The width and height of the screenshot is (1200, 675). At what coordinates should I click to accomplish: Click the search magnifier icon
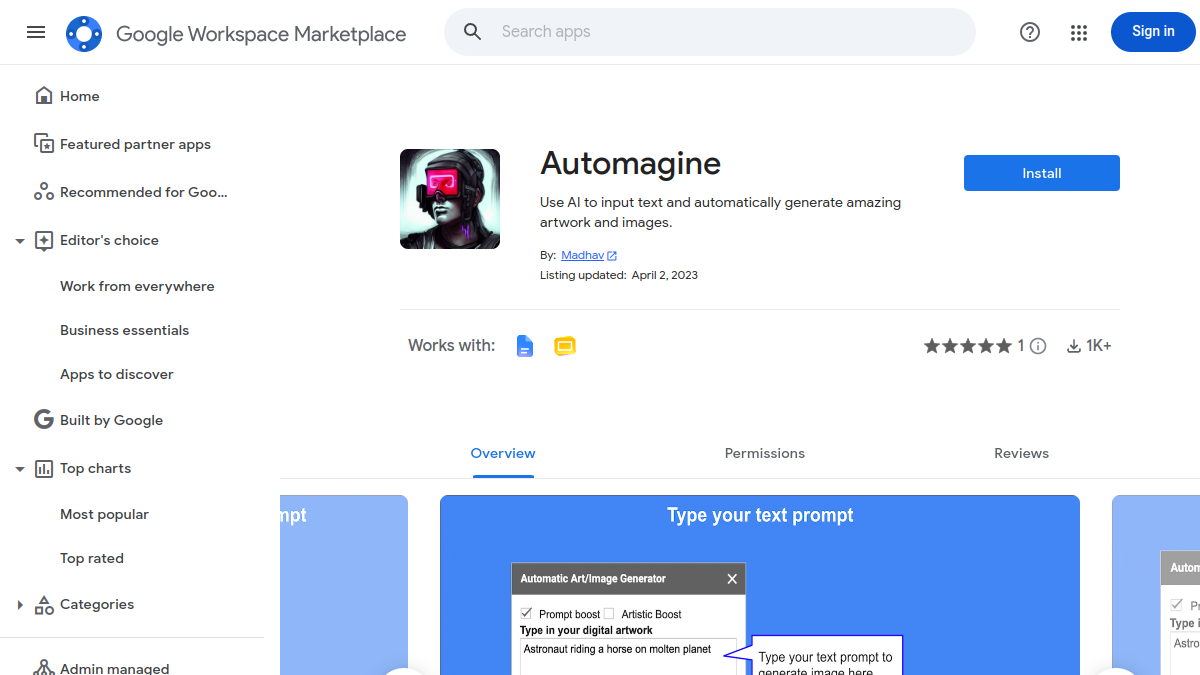click(473, 32)
